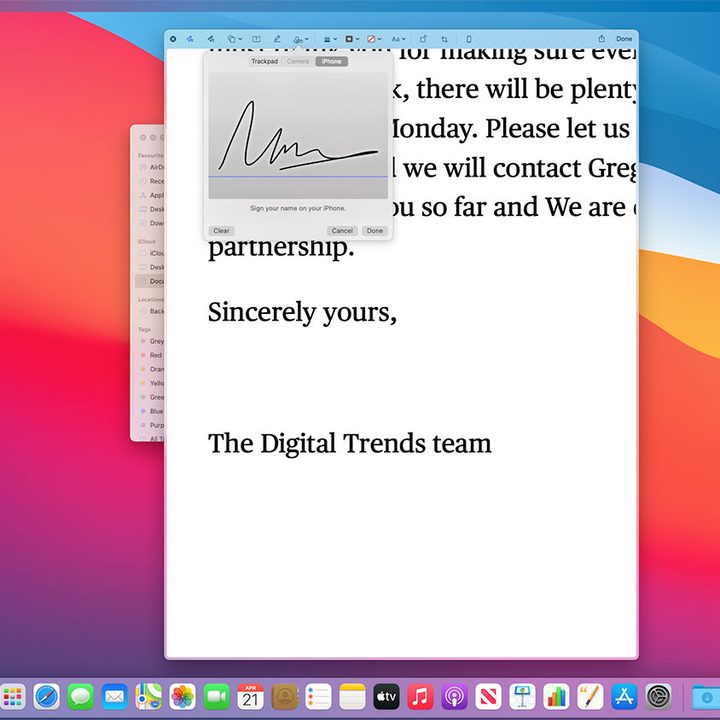Open Maps from the Dock

click(148, 697)
